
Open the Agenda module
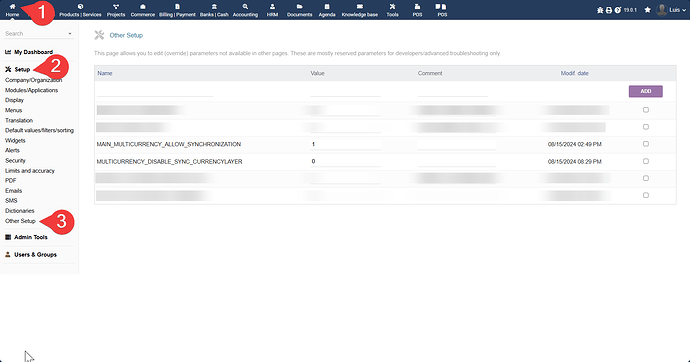coord(327,10)
